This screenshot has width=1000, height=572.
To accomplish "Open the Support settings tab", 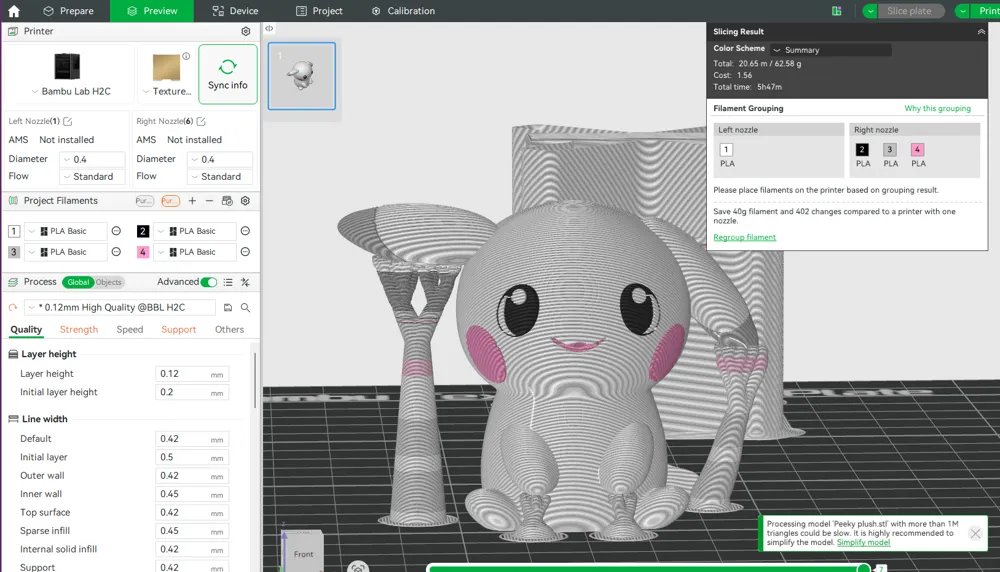I will click(x=179, y=330).
